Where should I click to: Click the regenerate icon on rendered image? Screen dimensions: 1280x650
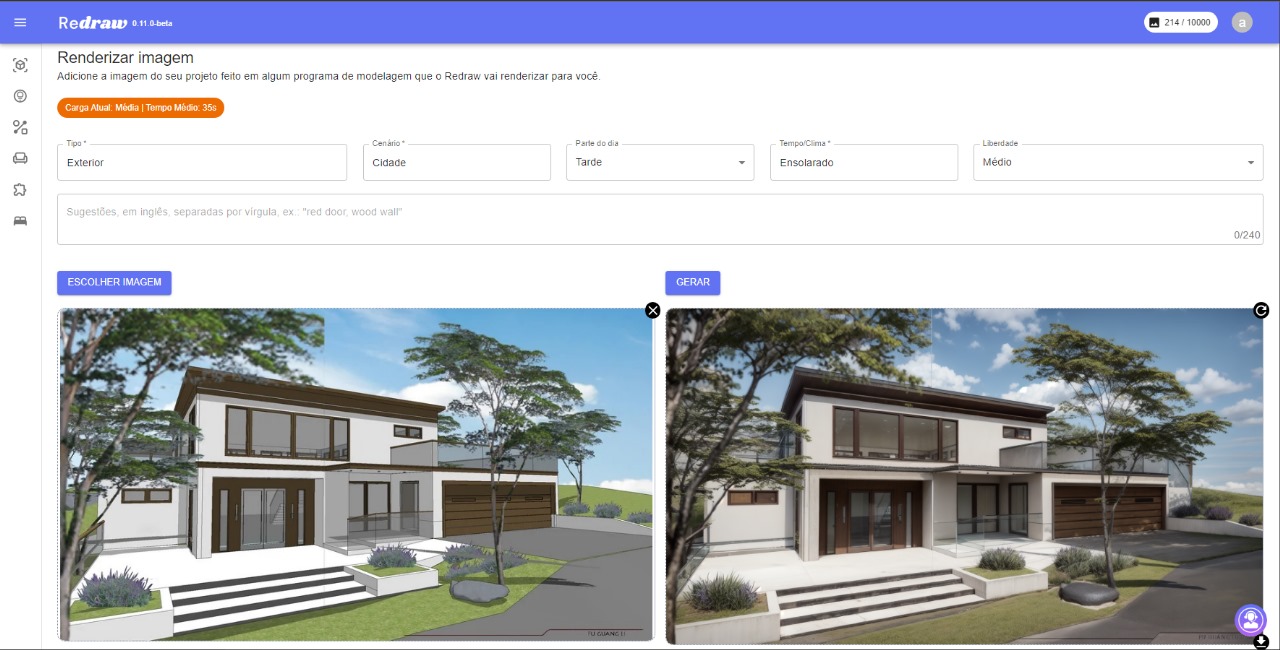(x=1261, y=310)
